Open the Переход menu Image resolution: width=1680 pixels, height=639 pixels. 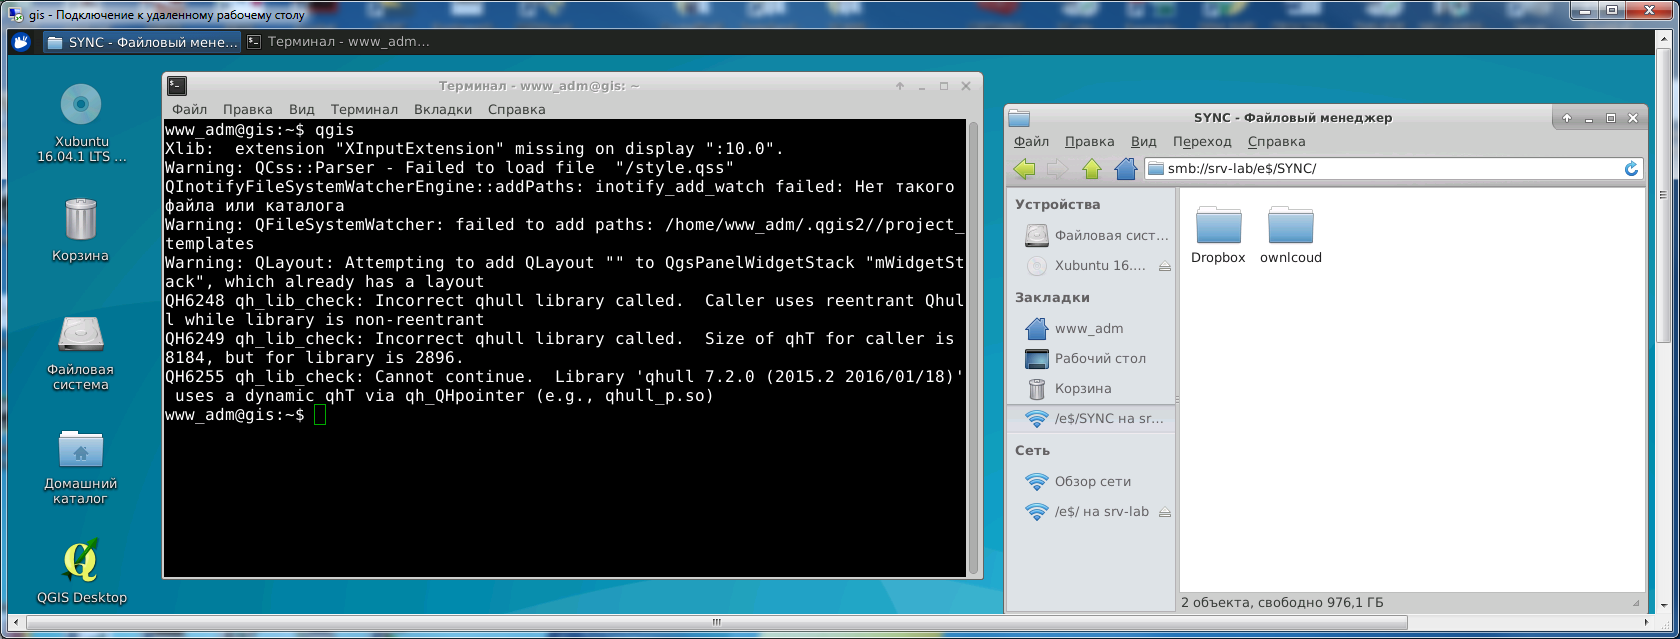point(1202,141)
